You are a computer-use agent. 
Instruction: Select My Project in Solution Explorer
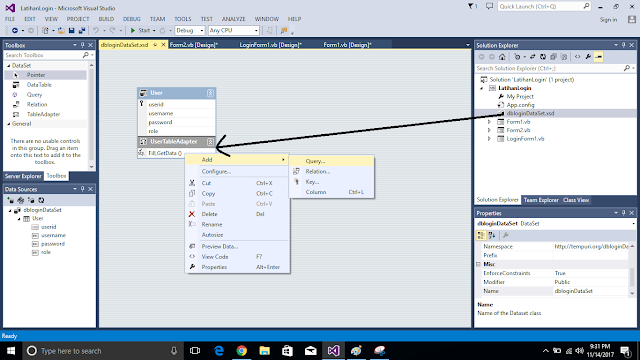(x=520, y=97)
